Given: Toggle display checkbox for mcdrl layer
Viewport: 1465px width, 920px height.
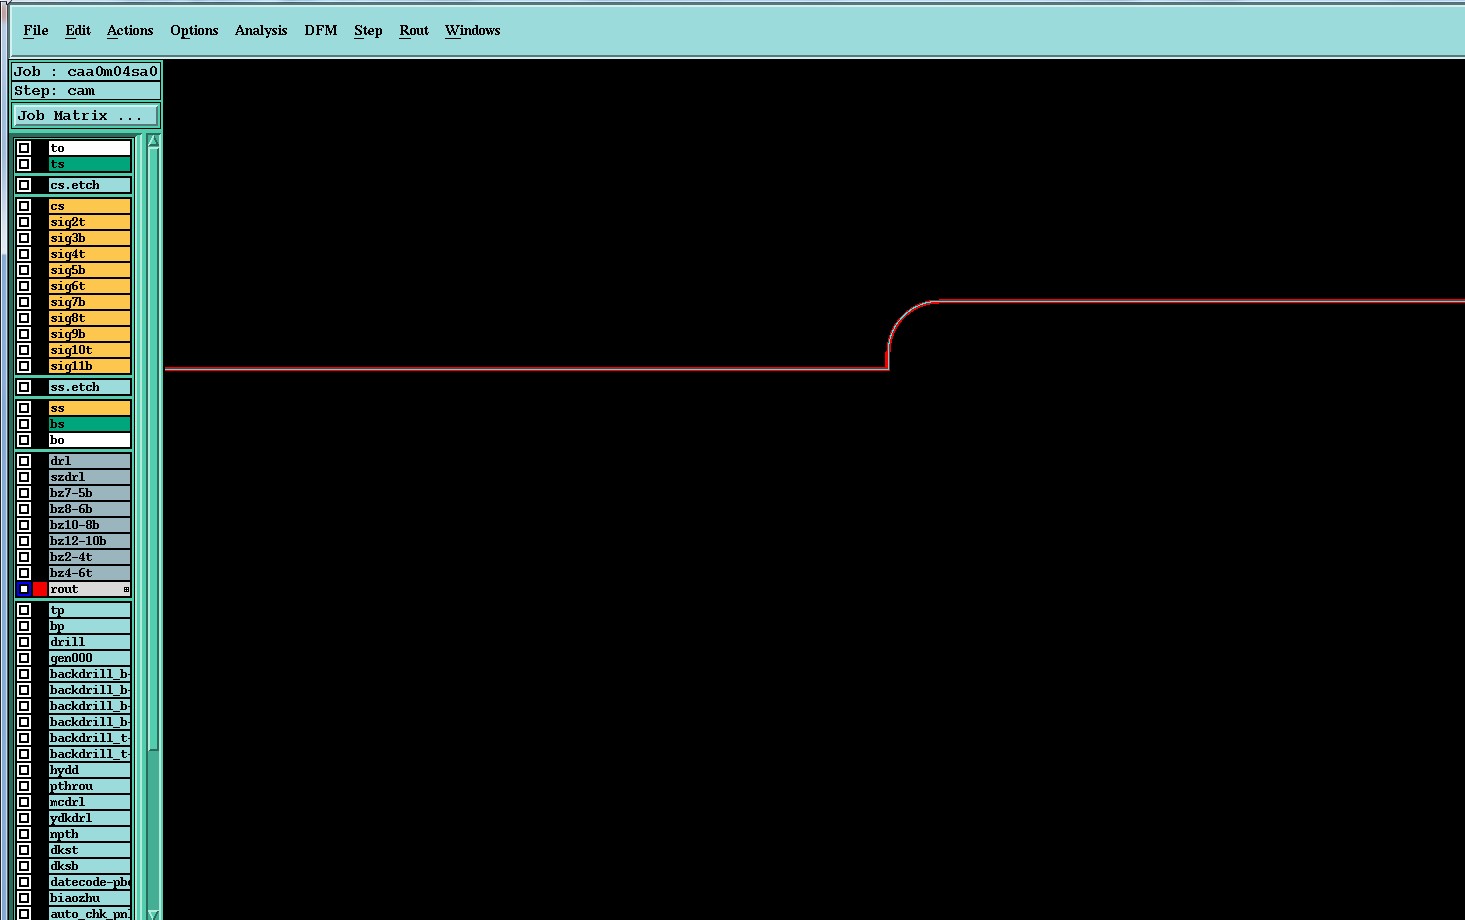Looking at the screenshot, I should click(x=24, y=802).
